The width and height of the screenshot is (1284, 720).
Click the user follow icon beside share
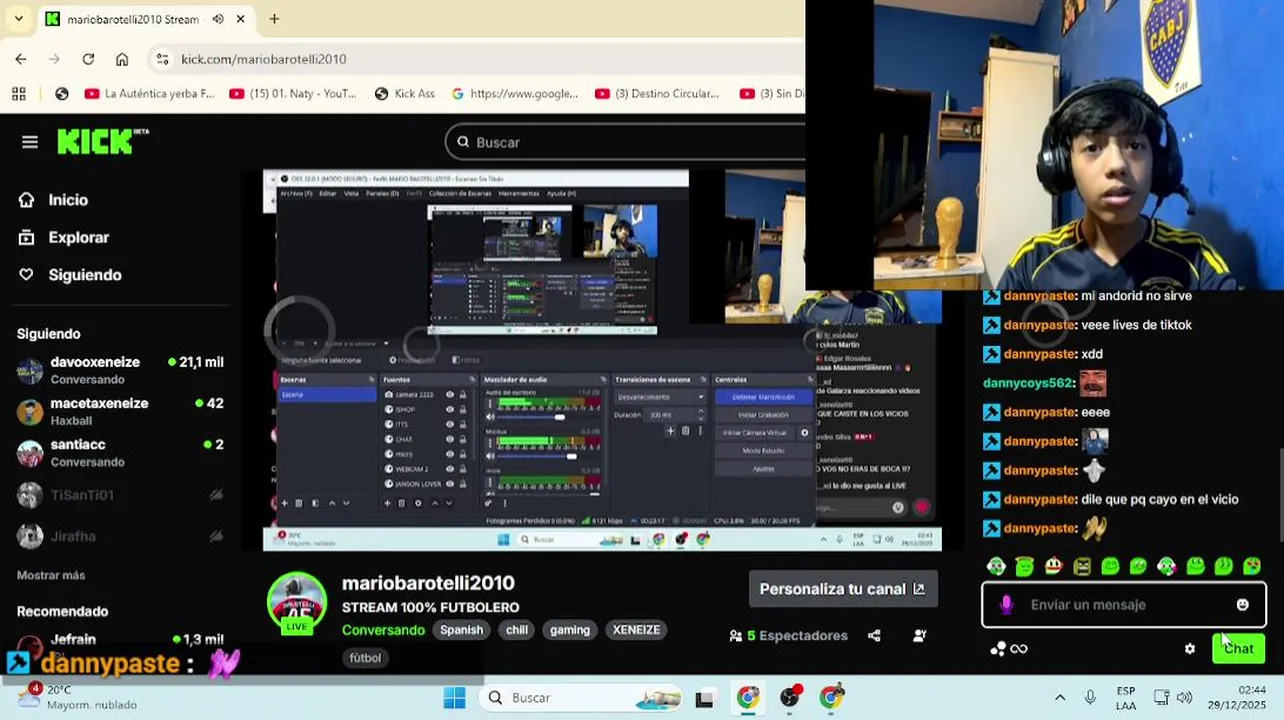tap(920, 636)
